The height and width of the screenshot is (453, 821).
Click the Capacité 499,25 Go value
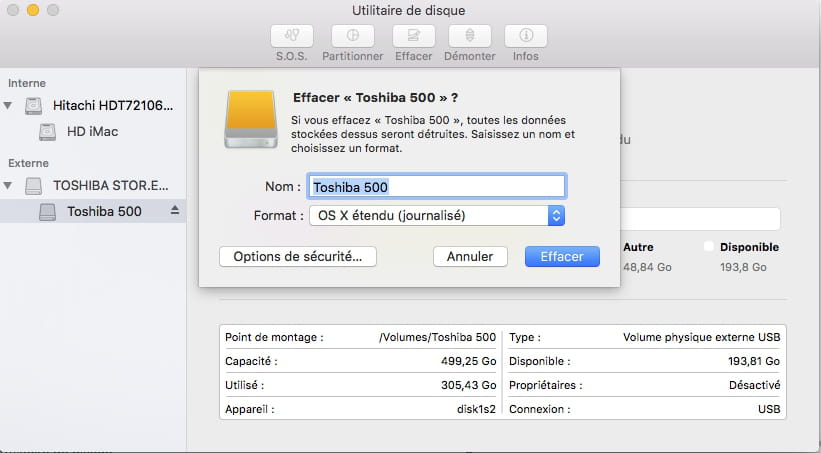click(468, 361)
